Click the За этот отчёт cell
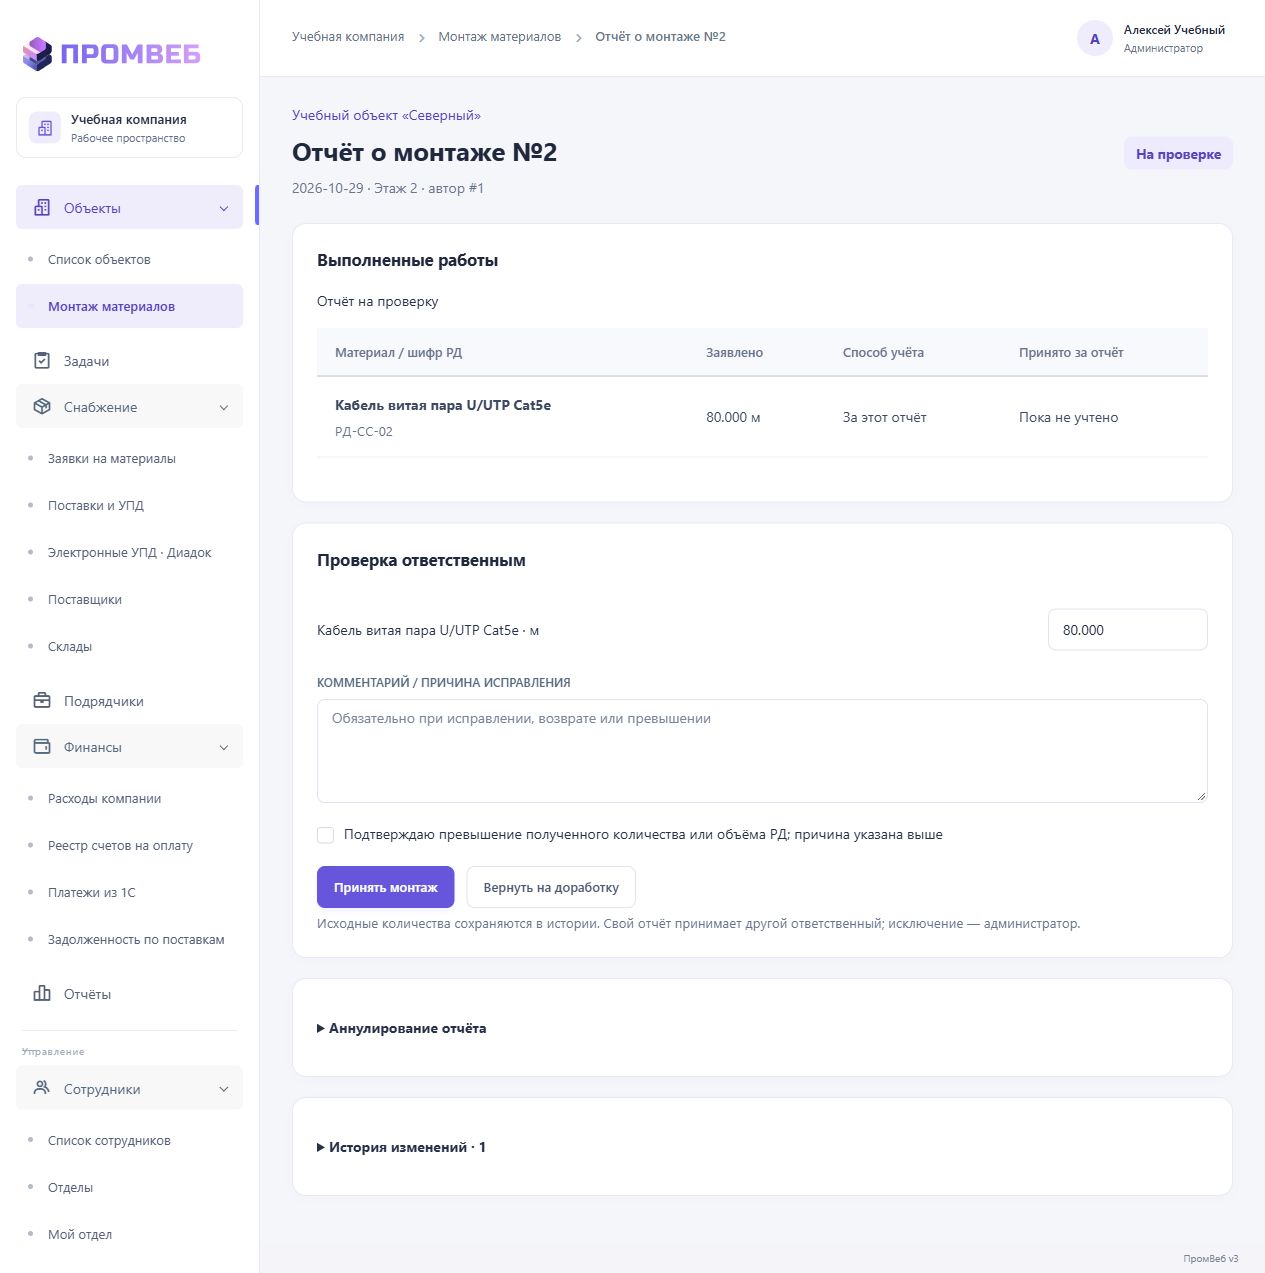The width and height of the screenshot is (1265, 1273). click(x=885, y=417)
